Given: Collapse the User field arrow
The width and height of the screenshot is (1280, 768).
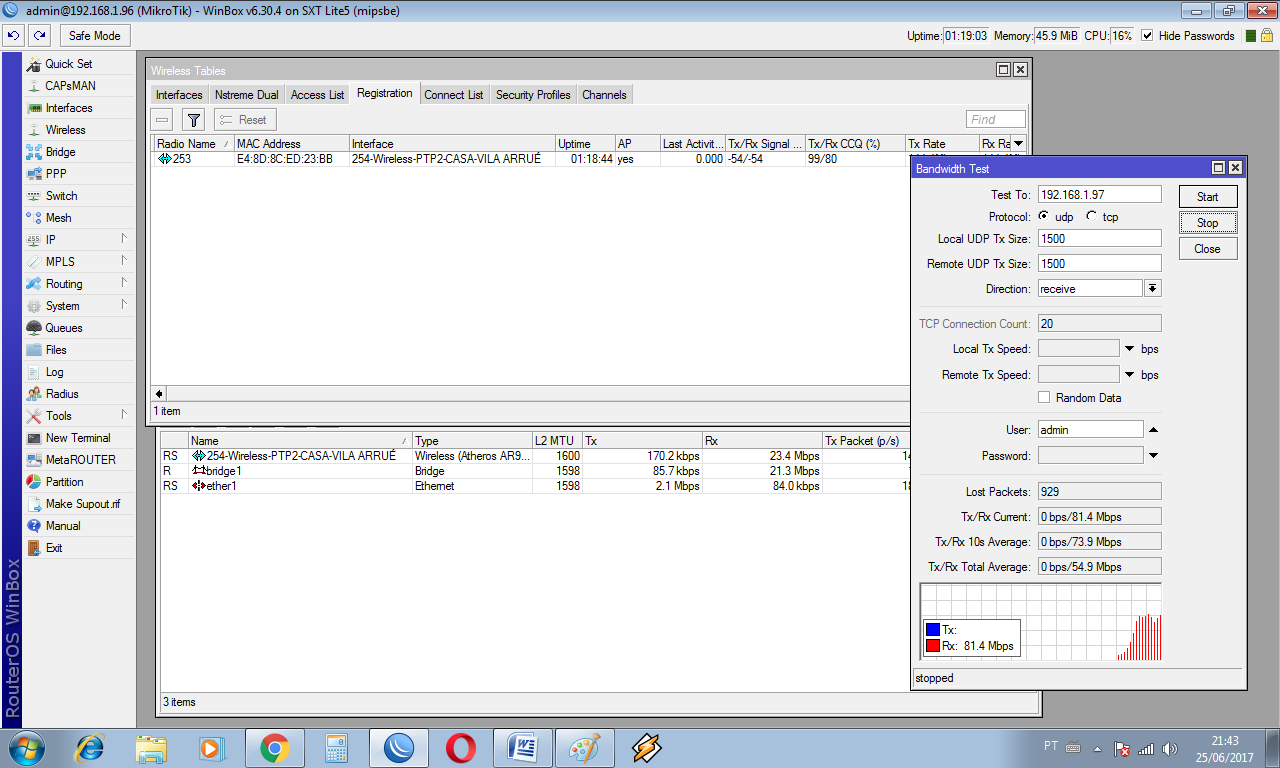Looking at the screenshot, I should tap(1153, 430).
